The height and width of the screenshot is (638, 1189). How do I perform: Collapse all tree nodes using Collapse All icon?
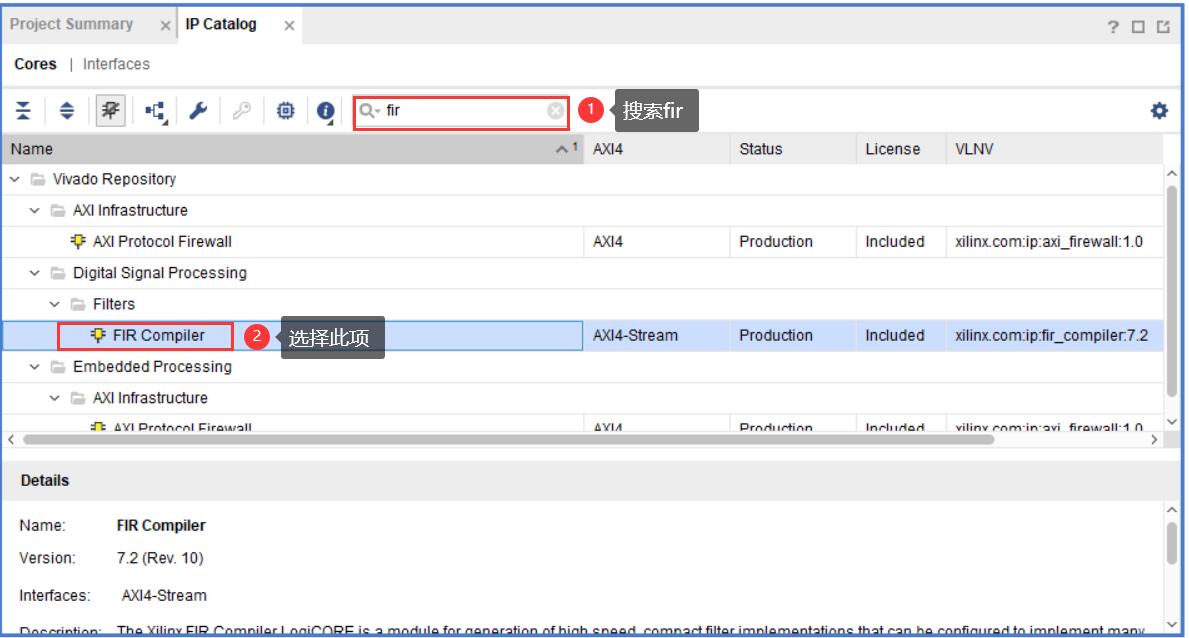click(x=21, y=110)
